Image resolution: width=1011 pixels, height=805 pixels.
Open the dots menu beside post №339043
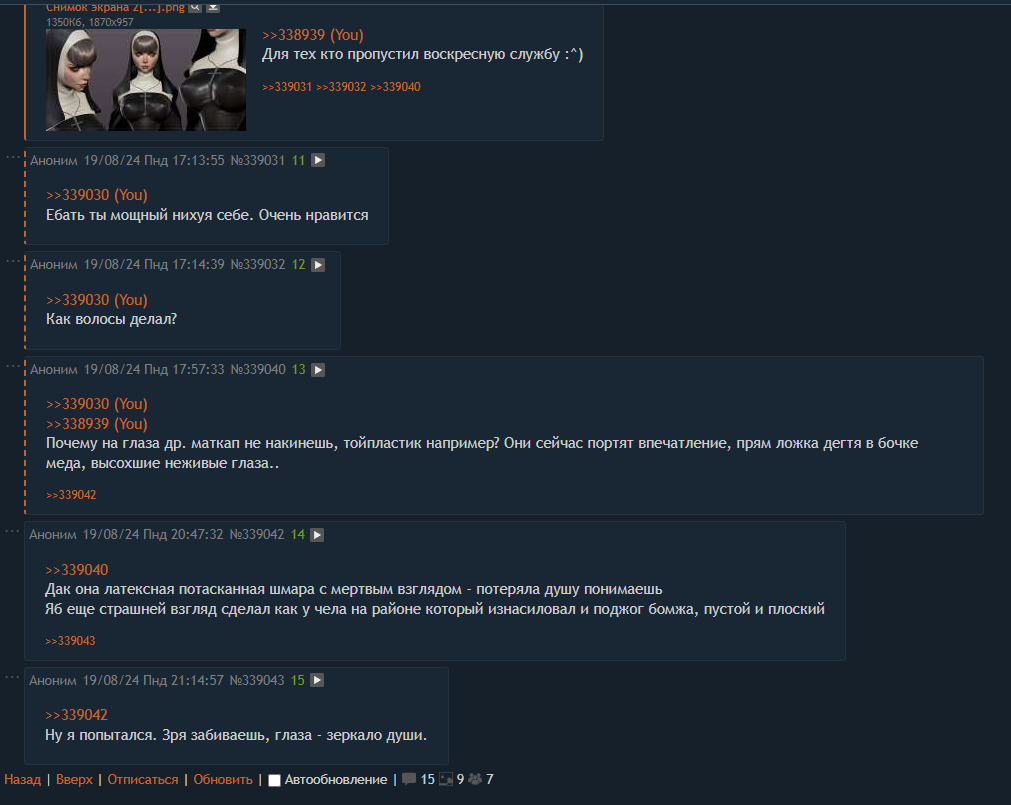coord(12,677)
